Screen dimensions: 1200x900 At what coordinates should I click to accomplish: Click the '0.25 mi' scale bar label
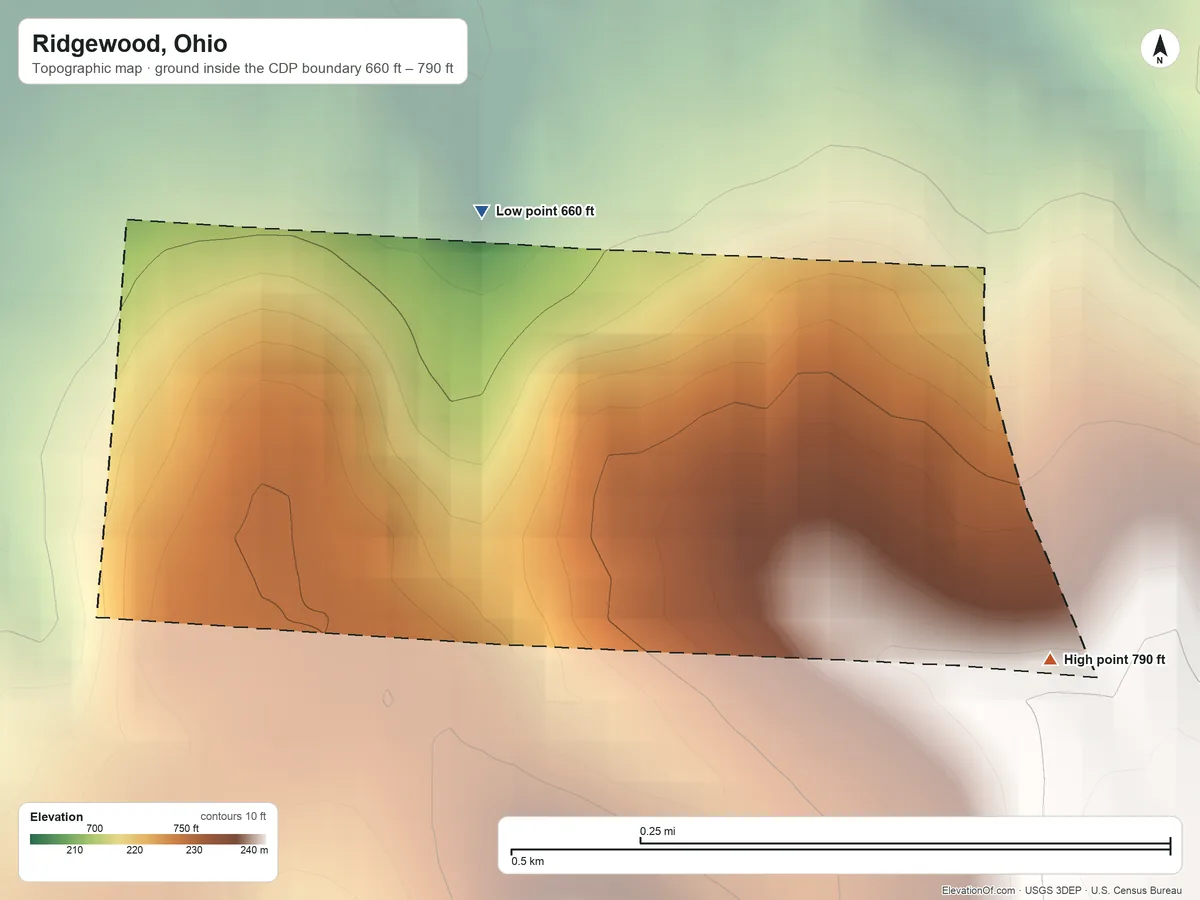(658, 831)
